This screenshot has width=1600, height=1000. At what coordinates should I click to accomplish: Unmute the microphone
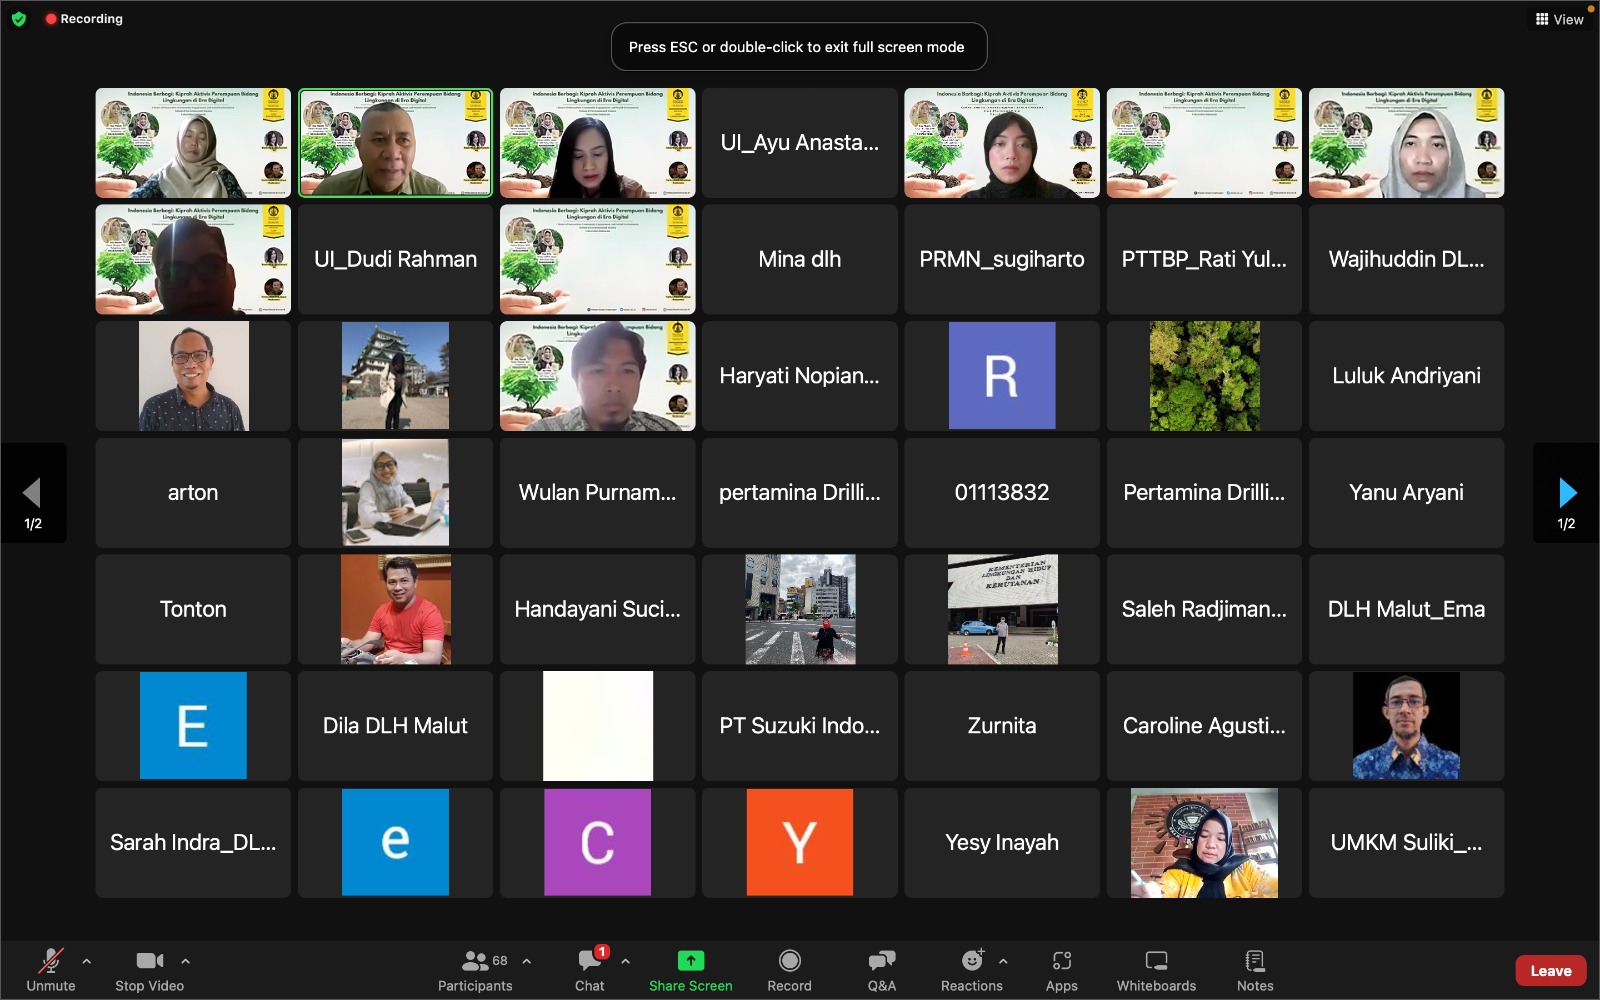[x=50, y=969]
